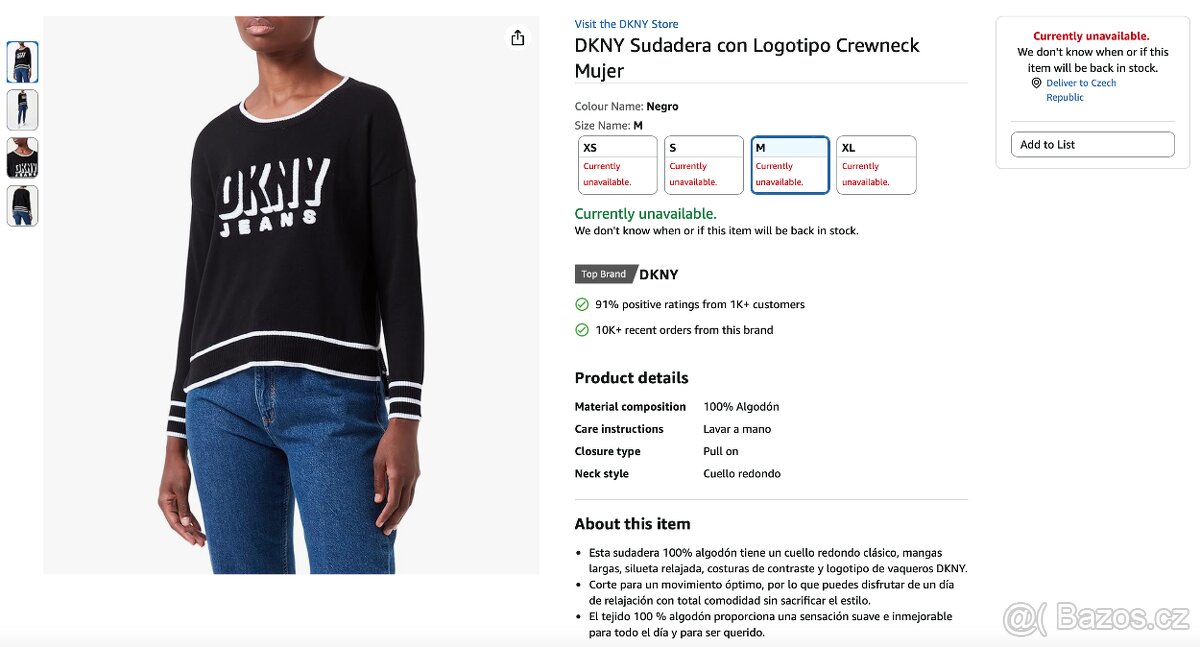This screenshot has width=1200, height=647.
Task: Click the green checkmark beside 10K+ recent orders
Action: [581, 329]
